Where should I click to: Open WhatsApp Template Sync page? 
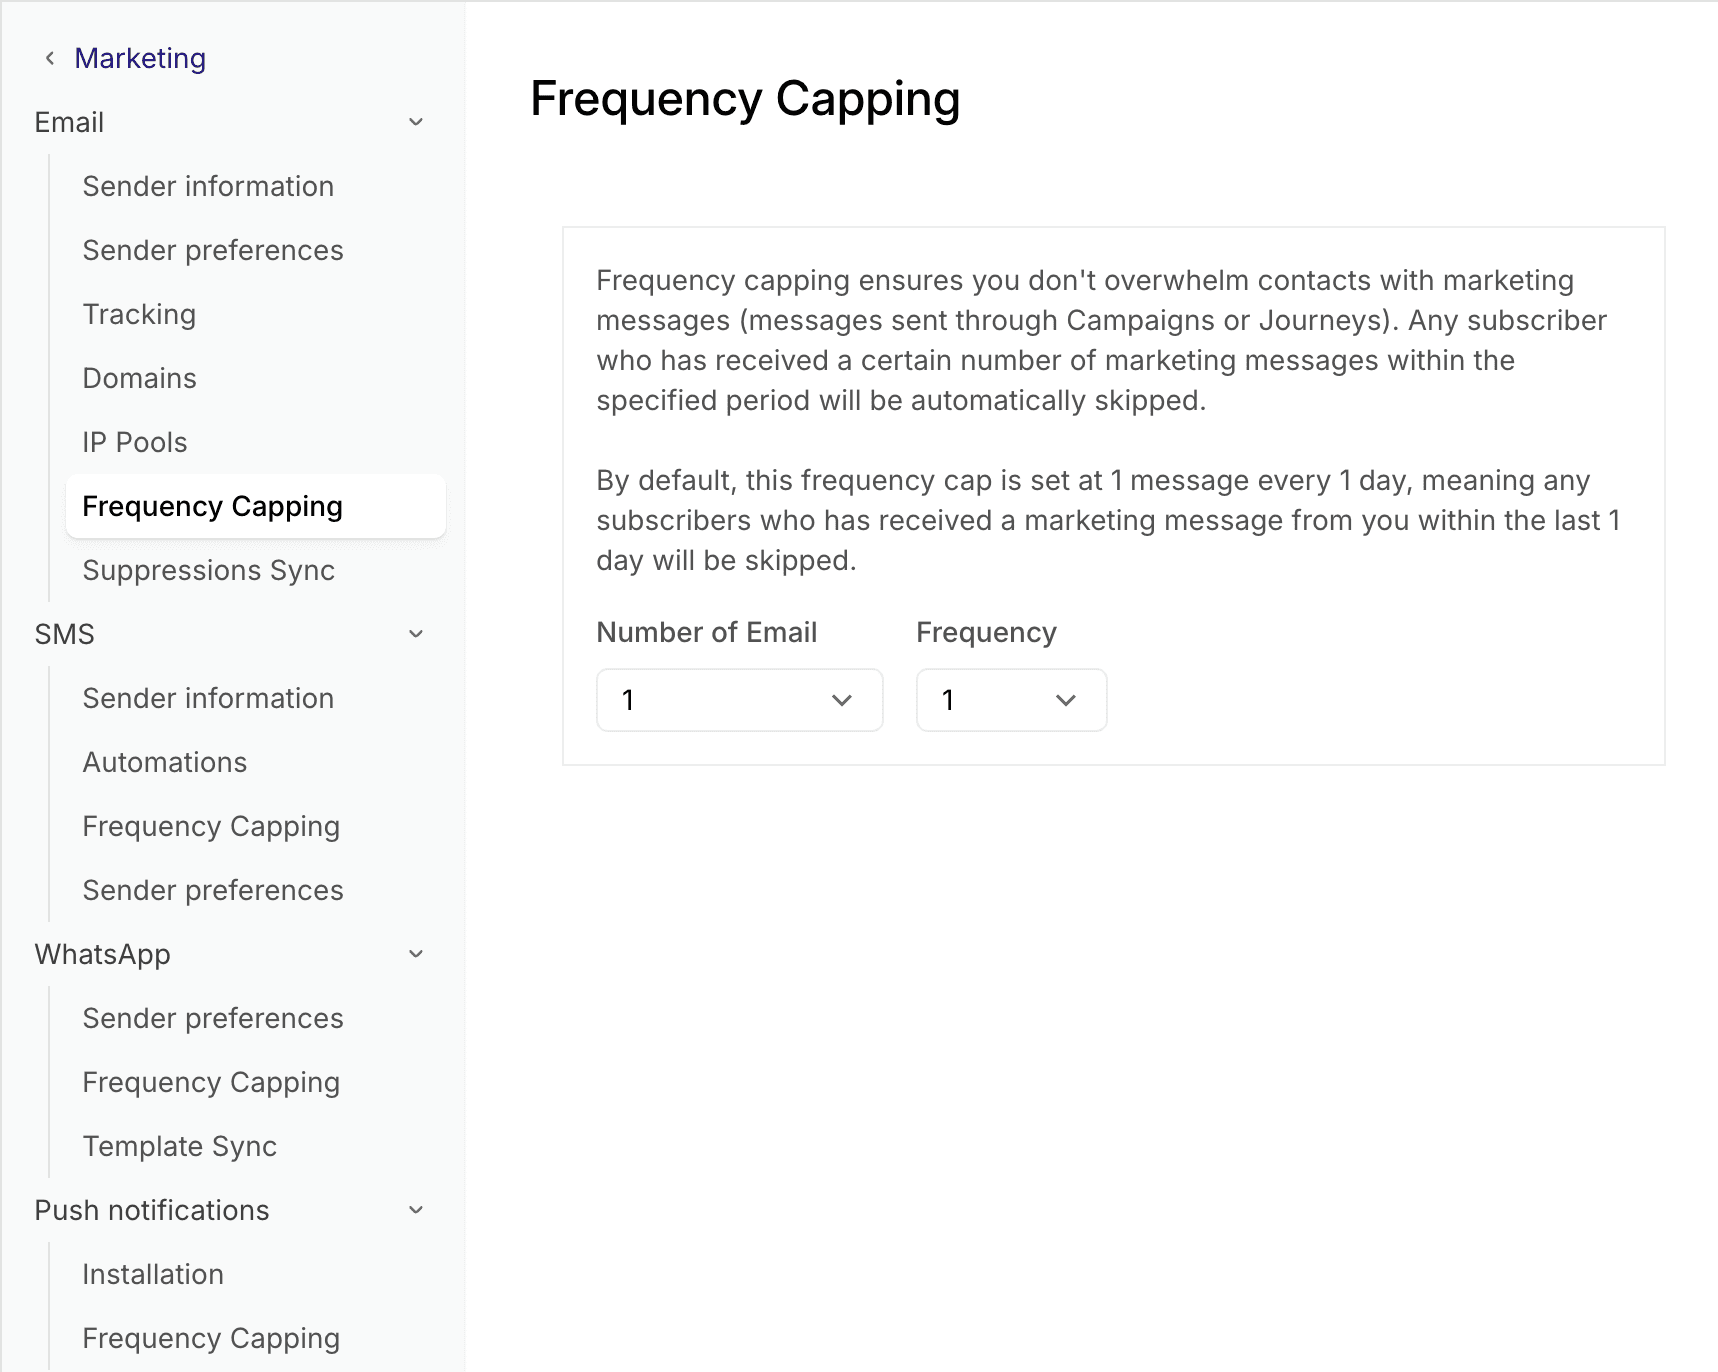tap(179, 1147)
